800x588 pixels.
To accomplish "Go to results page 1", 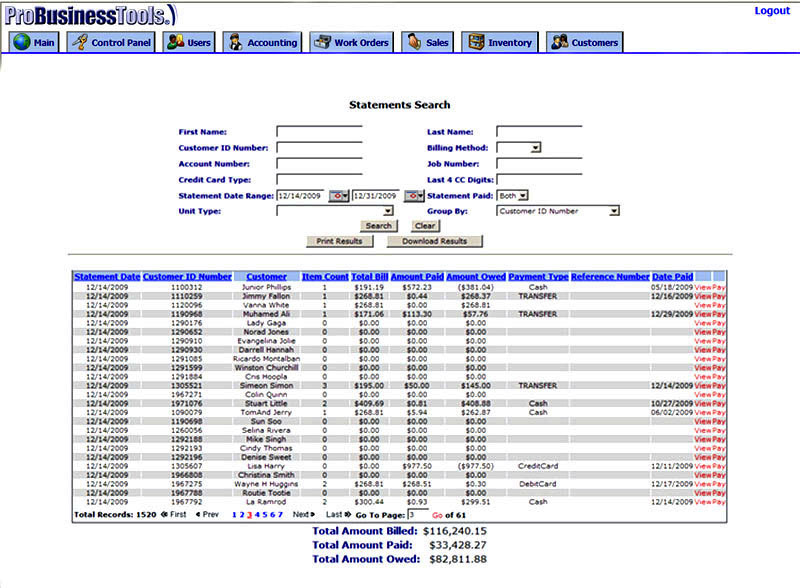I will point(234,514).
